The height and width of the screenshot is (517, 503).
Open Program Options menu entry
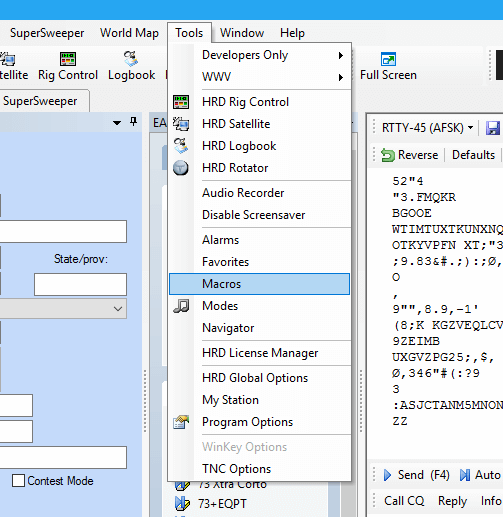[259, 422]
